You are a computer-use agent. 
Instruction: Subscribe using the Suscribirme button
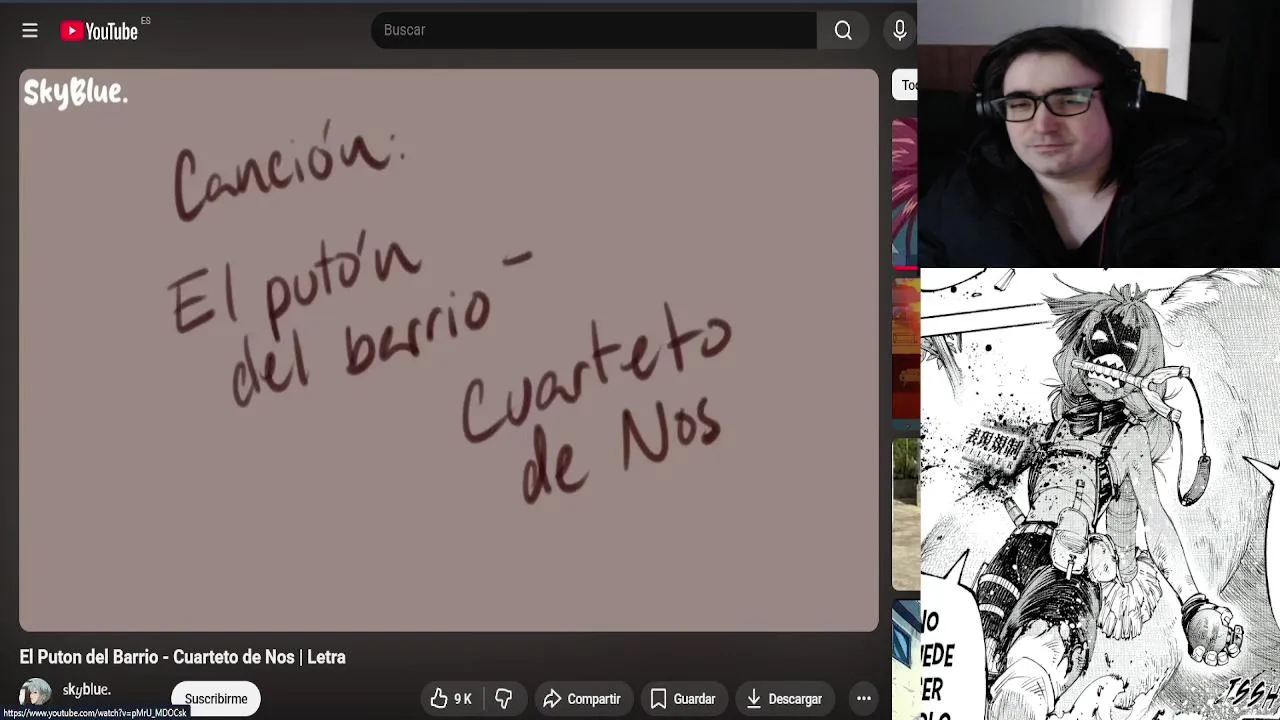216,699
